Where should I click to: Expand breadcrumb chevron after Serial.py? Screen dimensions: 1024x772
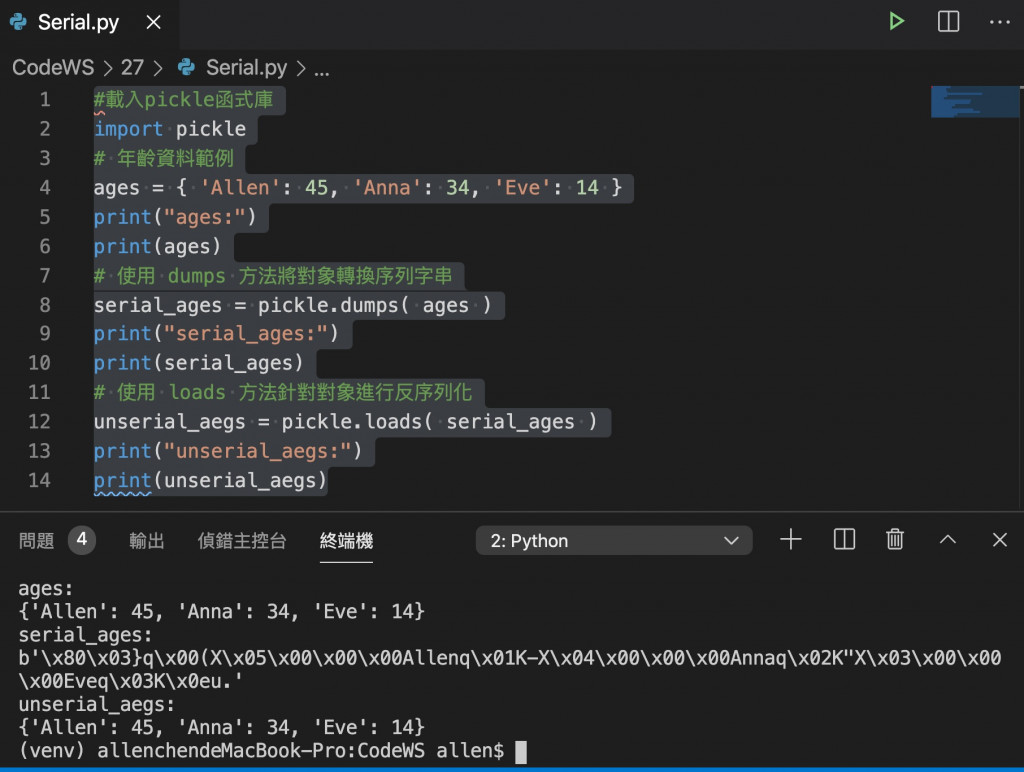pyautogui.click(x=301, y=68)
